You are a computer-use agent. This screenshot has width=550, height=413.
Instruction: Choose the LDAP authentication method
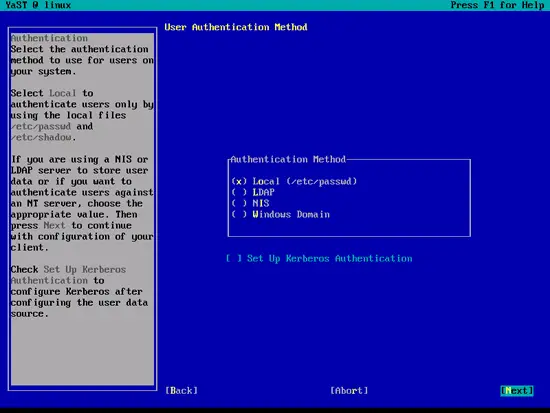pos(253,192)
